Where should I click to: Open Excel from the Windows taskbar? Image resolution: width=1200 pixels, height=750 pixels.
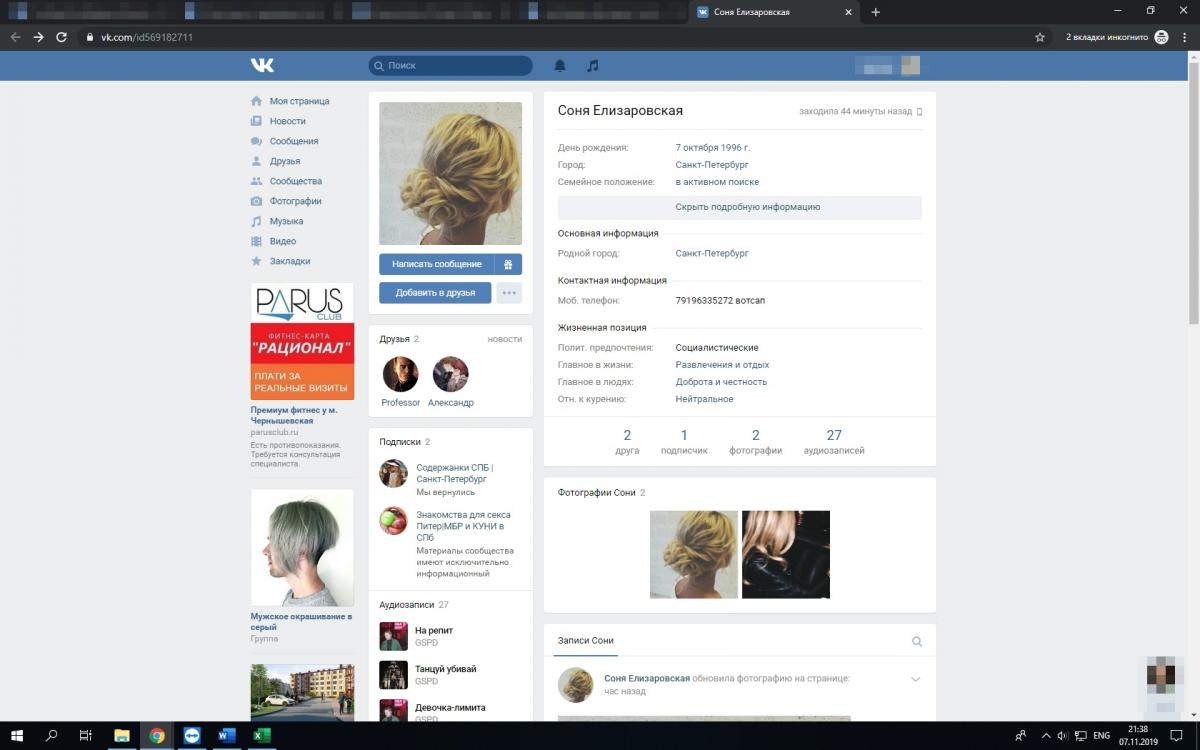(261, 736)
